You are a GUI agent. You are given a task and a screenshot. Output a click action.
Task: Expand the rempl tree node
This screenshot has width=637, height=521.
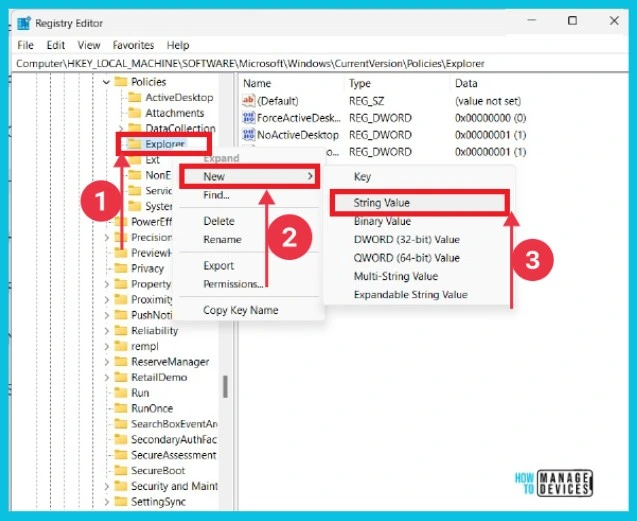[x=106, y=346]
